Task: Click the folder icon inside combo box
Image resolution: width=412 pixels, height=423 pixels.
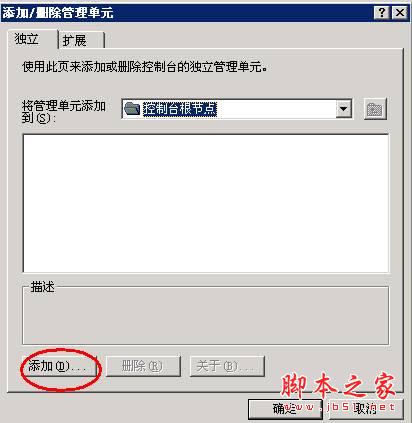Action: pos(132,109)
